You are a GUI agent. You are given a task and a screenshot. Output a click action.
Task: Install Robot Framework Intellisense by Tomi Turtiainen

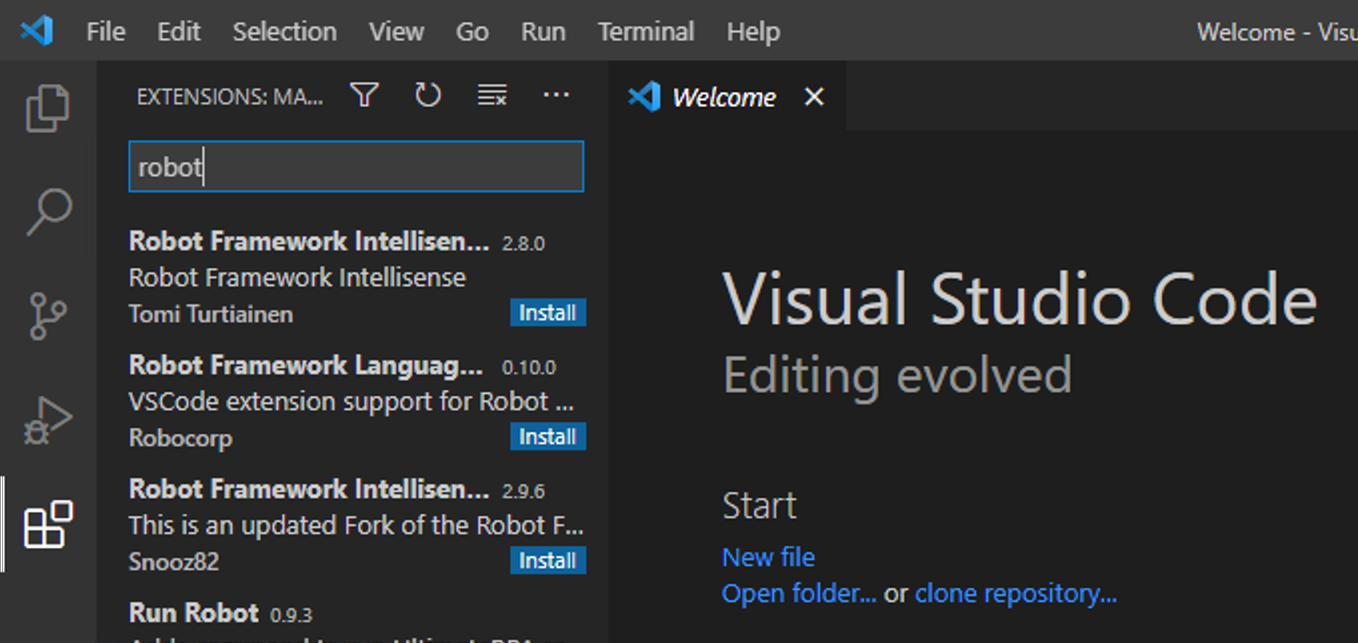click(547, 313)
